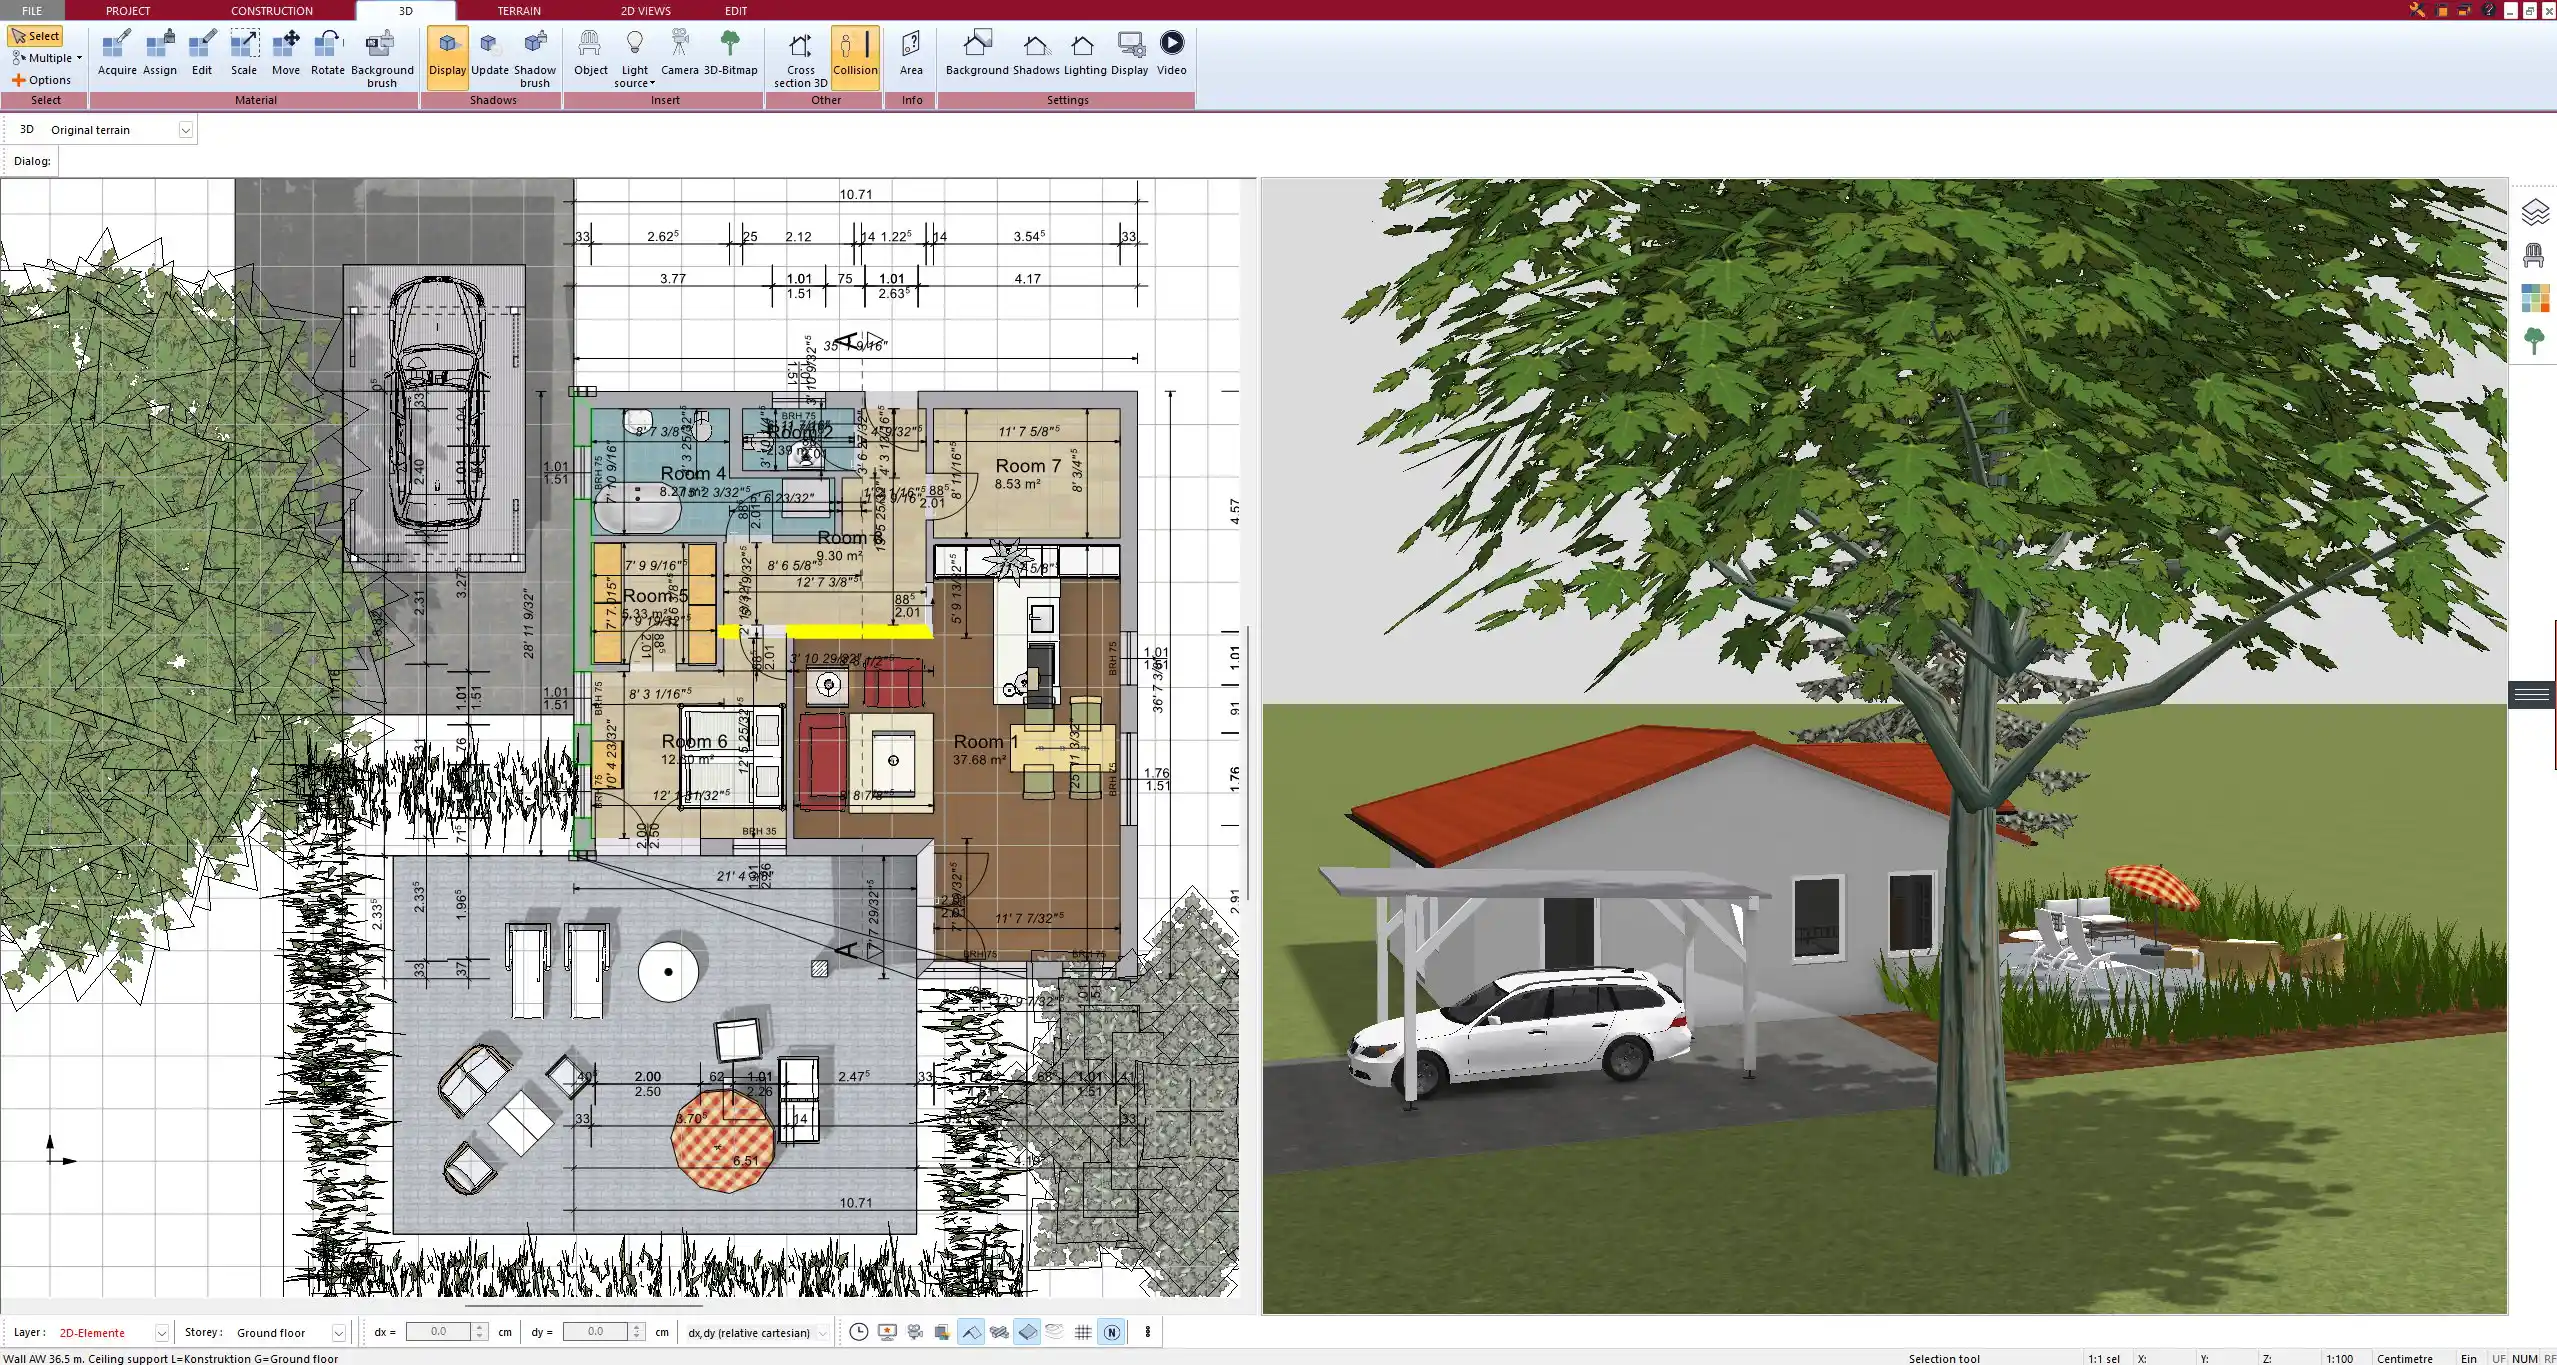Click the Background brush tool
Viewport: 2557px width, 1365px height.
[381, 57]
